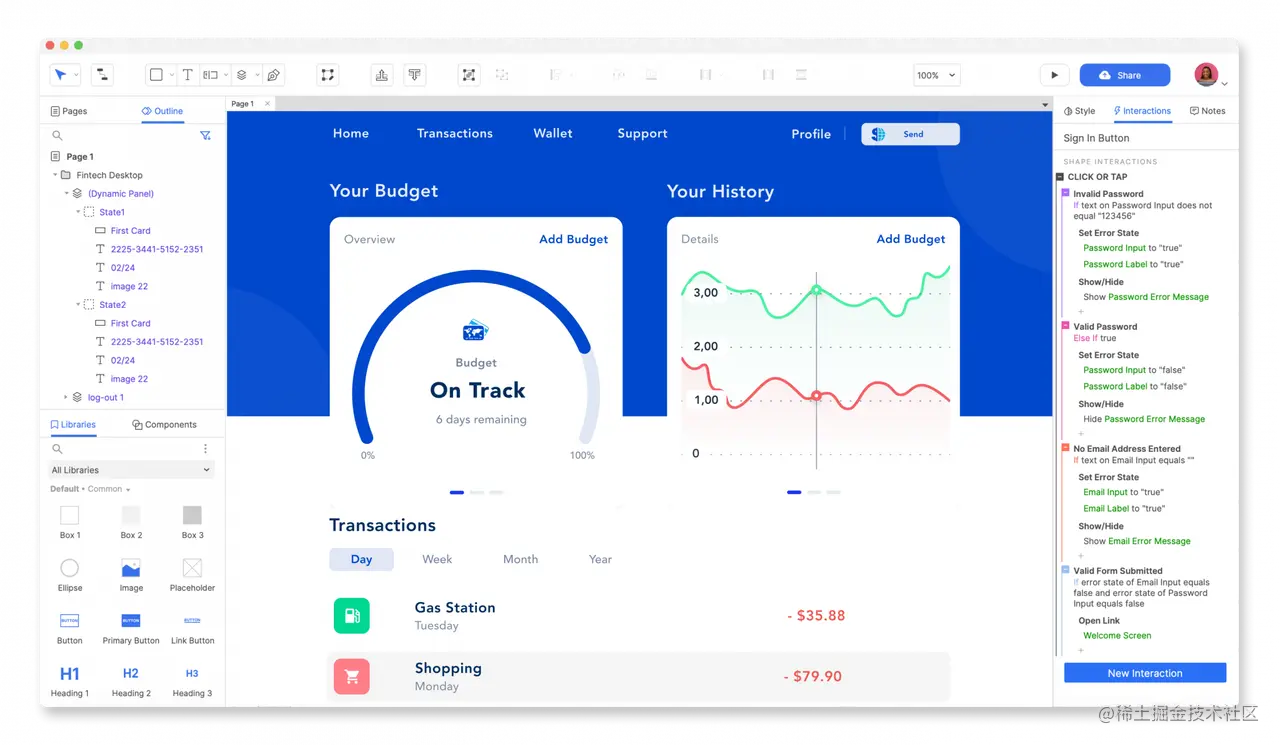Open dropdown arrow beside the selection tool
The image size is (1280, 745).
77,75
